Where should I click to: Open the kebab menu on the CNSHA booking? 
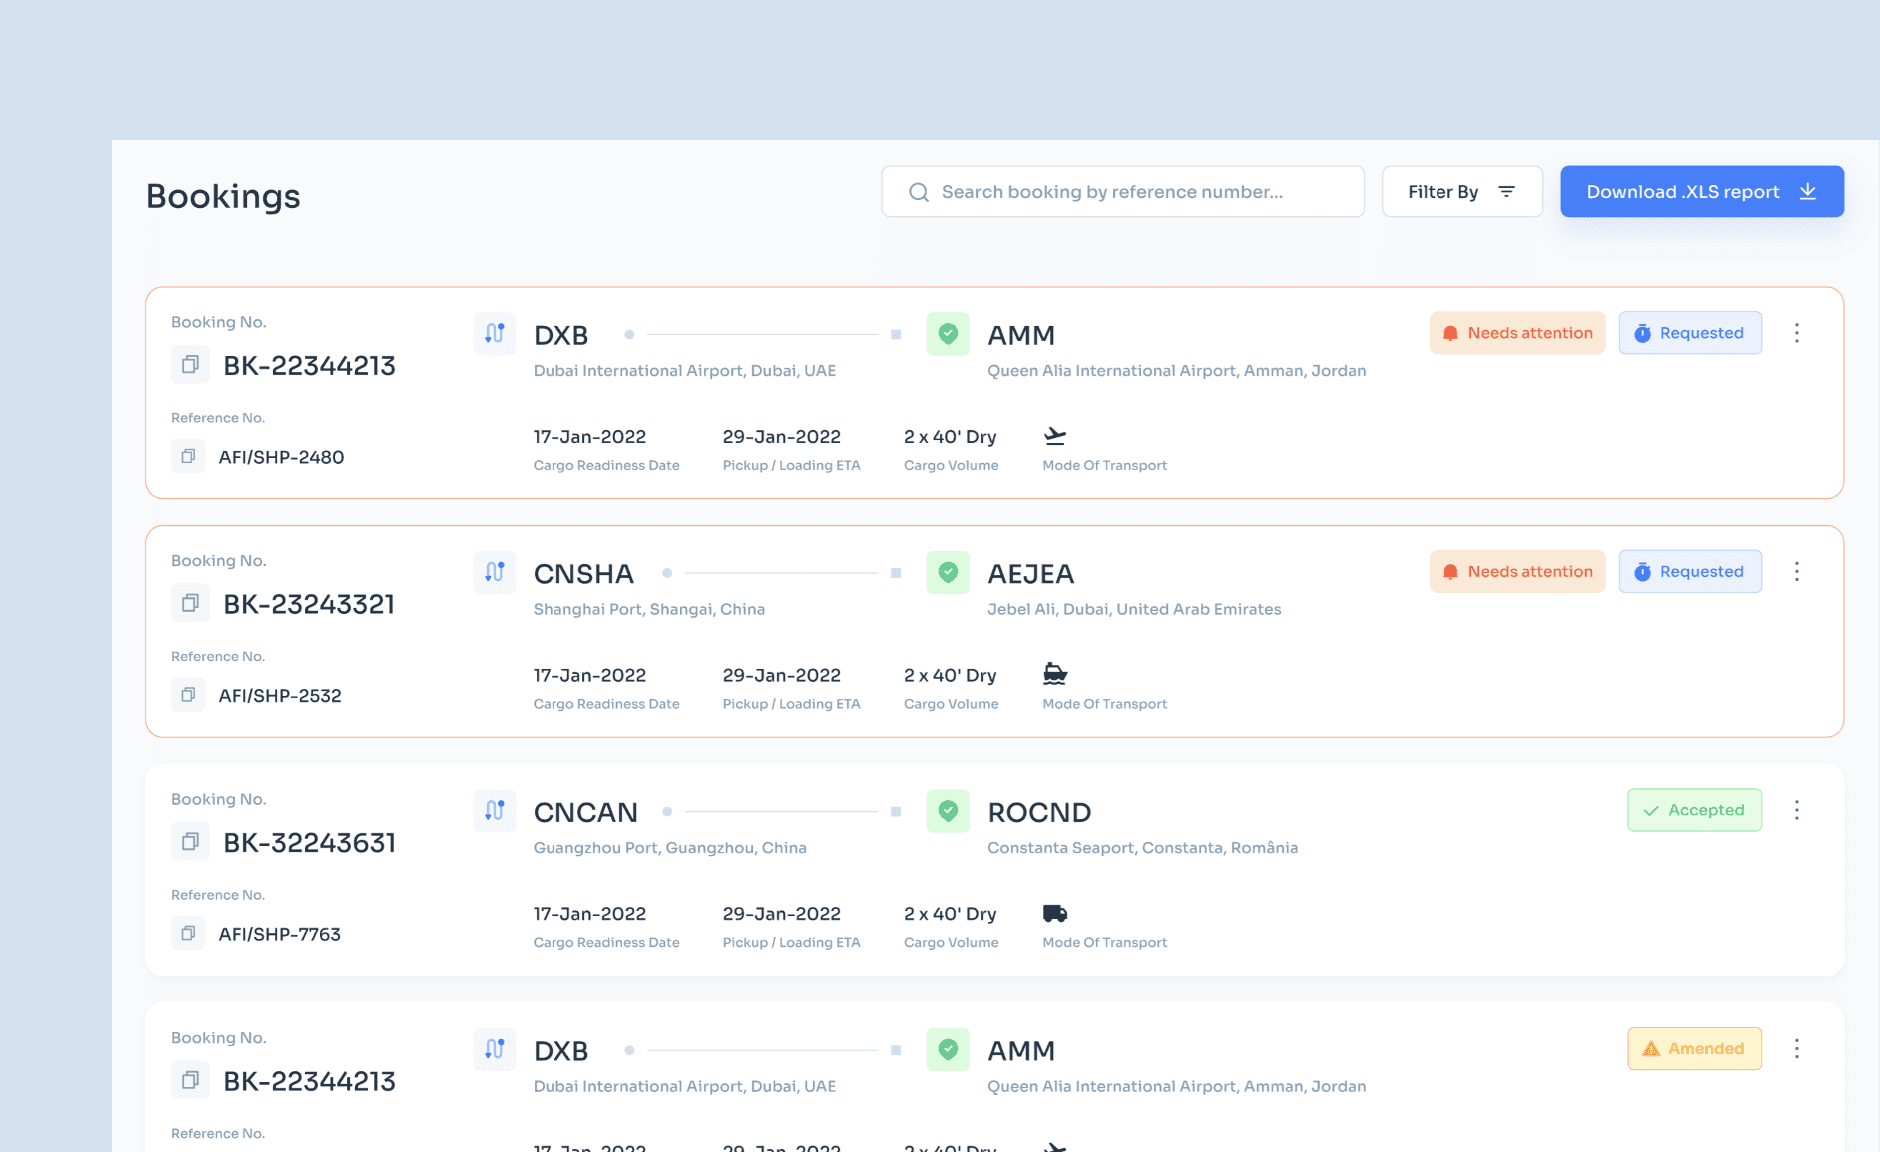pos(1797,571)
